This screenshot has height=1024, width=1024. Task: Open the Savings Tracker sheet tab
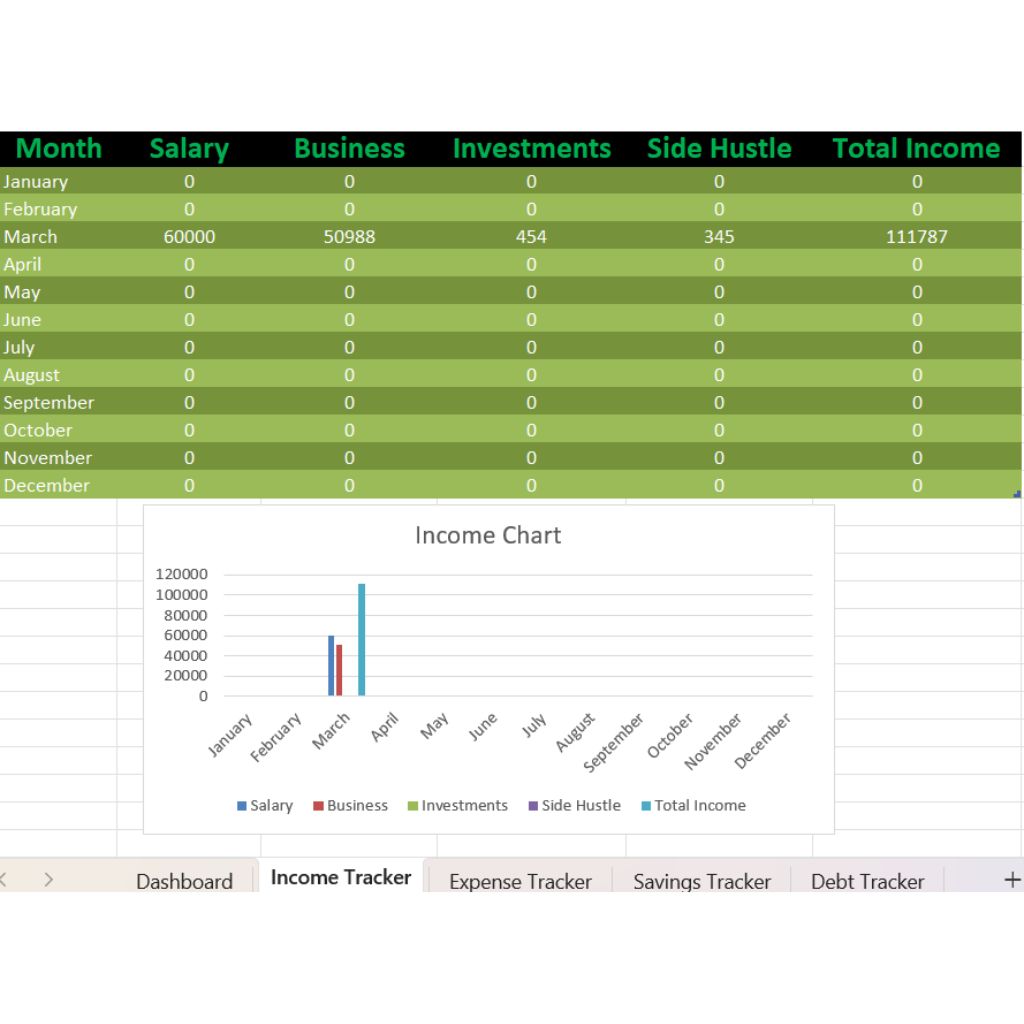702,881
